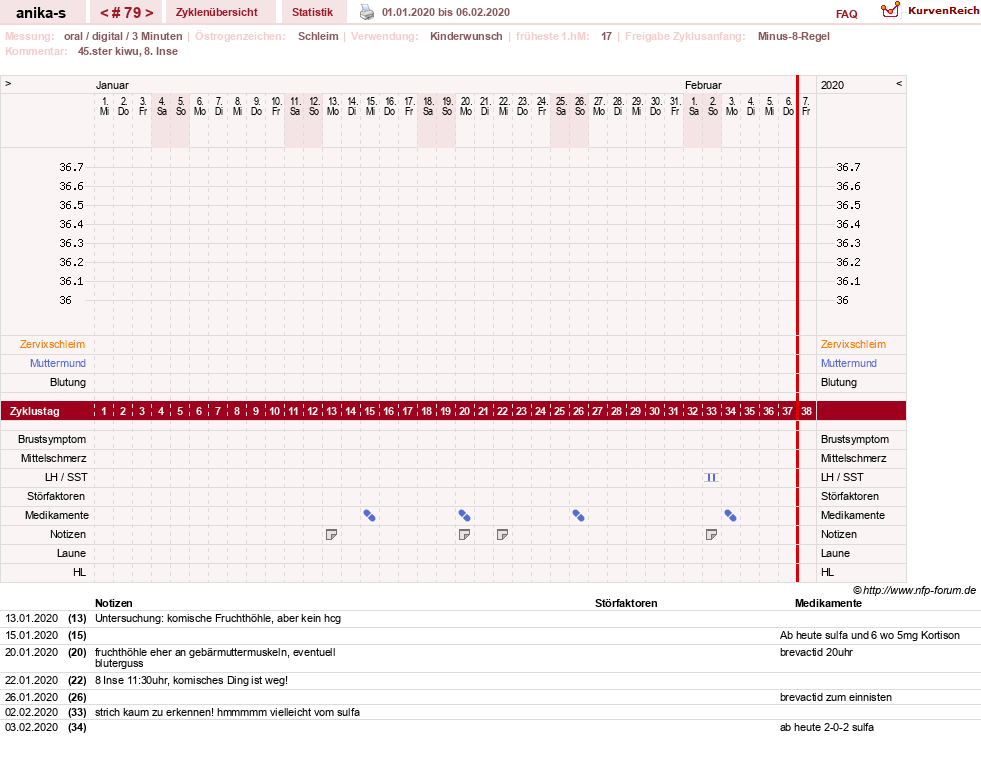Click the left Laune row label

click(71, 553)
